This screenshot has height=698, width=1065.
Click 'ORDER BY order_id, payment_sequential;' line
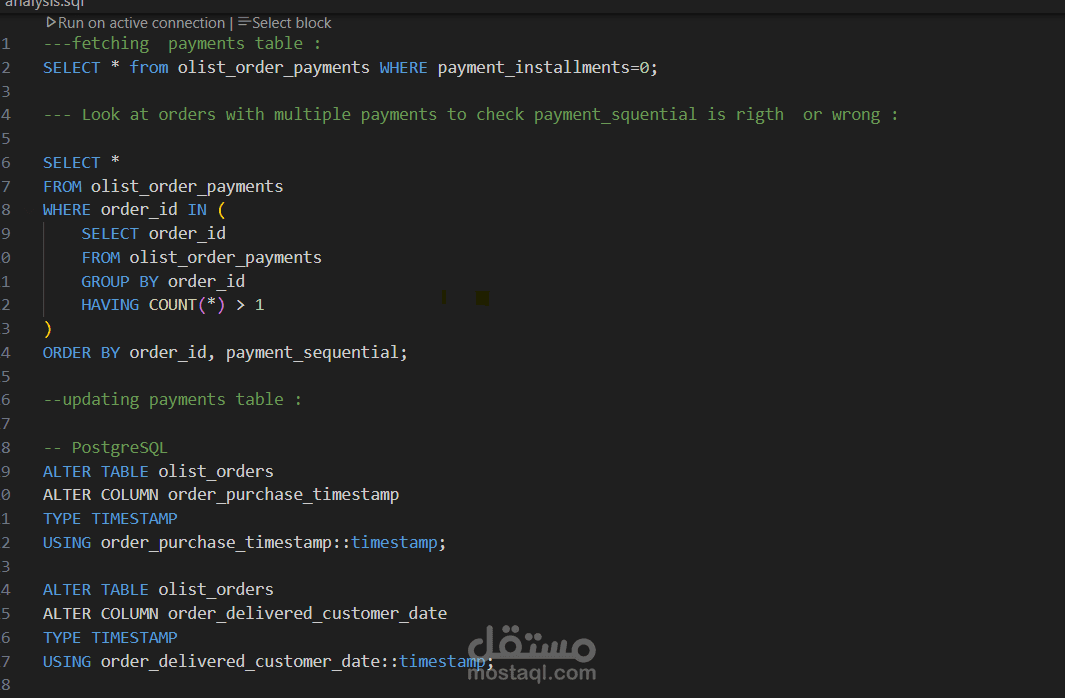tap(225, 352)
